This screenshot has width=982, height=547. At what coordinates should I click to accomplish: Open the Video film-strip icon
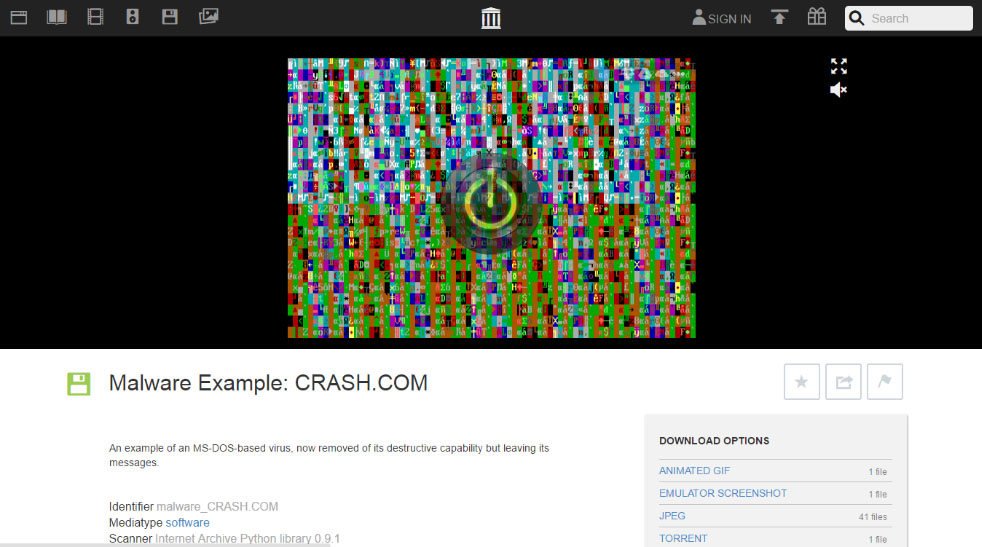95,17
